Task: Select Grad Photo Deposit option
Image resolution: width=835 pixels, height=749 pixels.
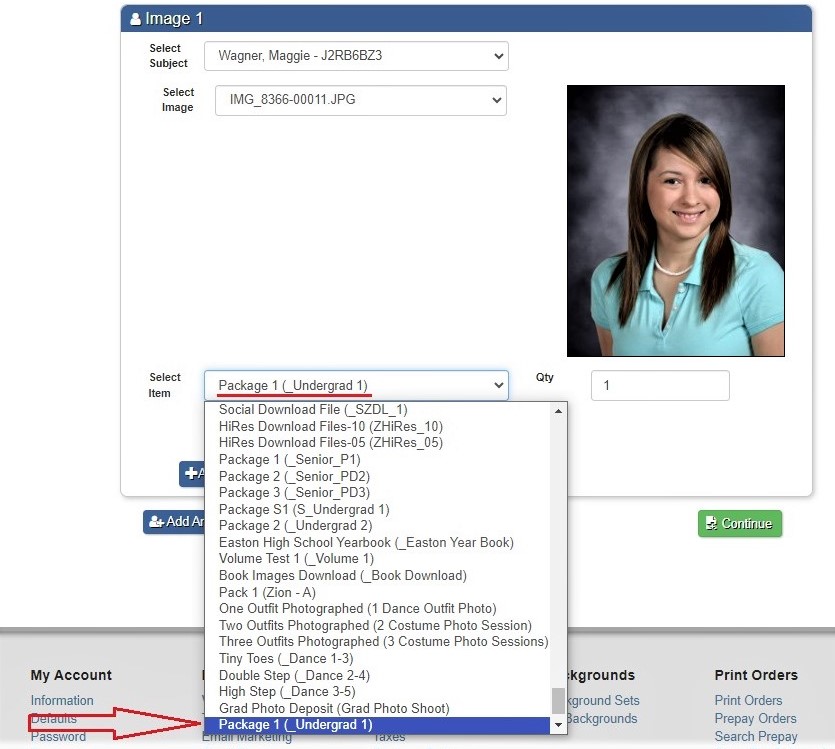Action: (334, 708)
